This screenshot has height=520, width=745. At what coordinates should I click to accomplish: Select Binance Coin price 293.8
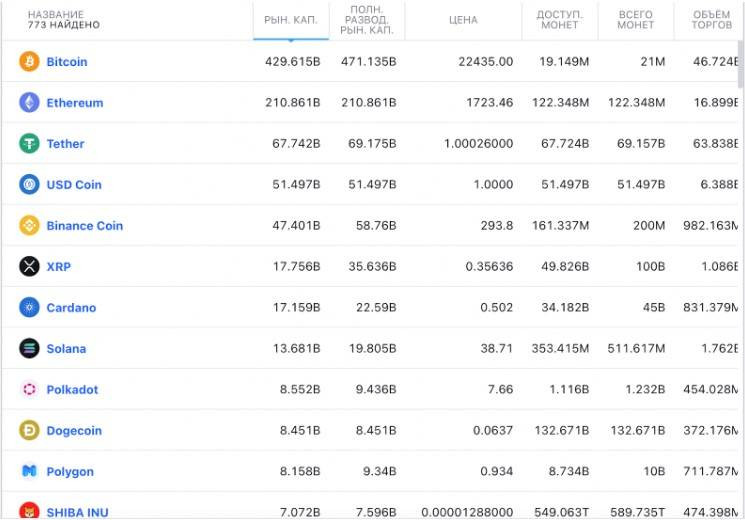coord(497,226)
